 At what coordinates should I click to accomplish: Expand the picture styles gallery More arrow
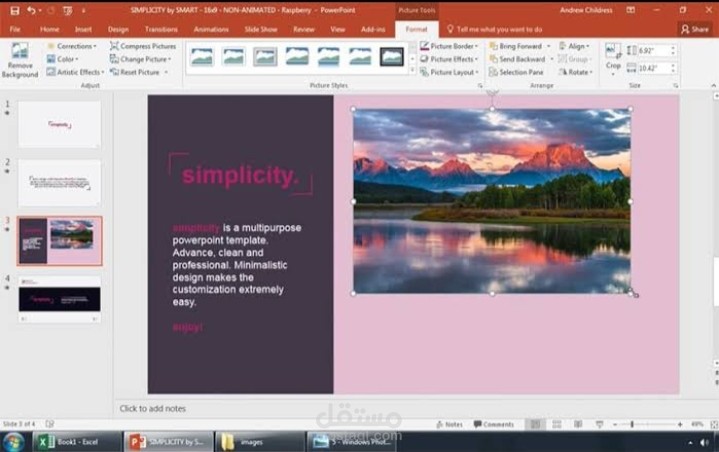[412, 70]
